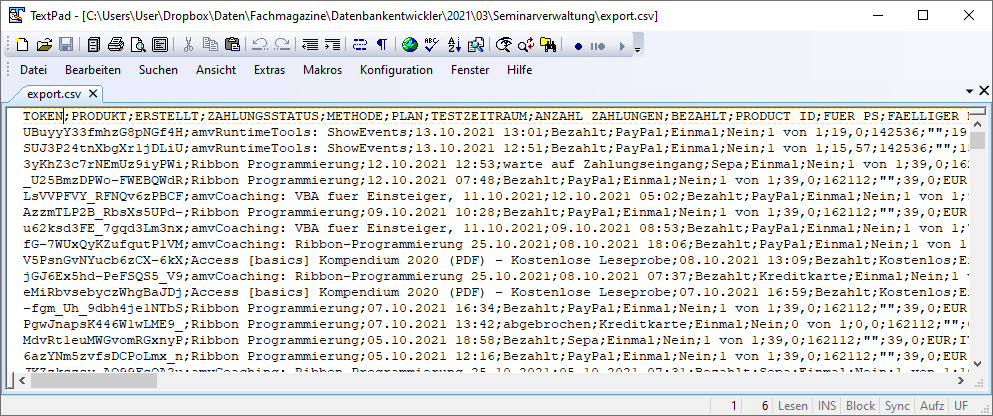Open the Datei menu
The width and height of the screenshot is (993, 416).
click(x=34, y=70)
